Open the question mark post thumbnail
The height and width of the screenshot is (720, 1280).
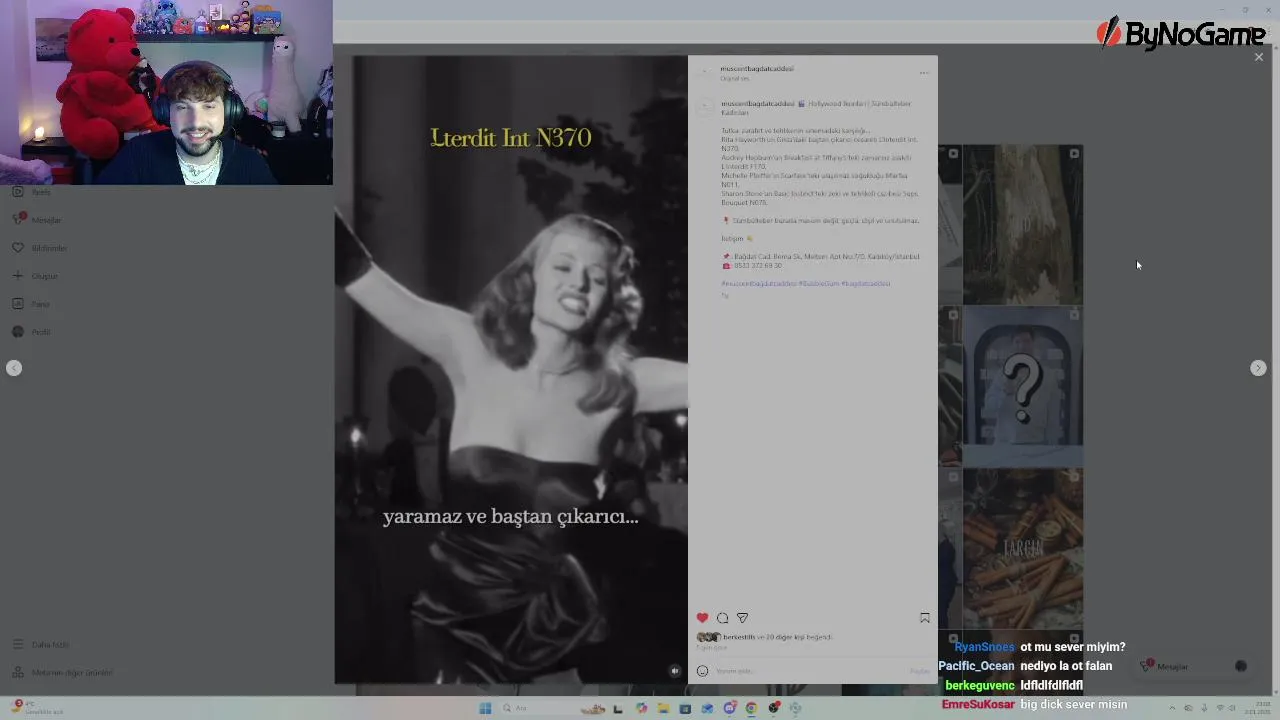1022,385
